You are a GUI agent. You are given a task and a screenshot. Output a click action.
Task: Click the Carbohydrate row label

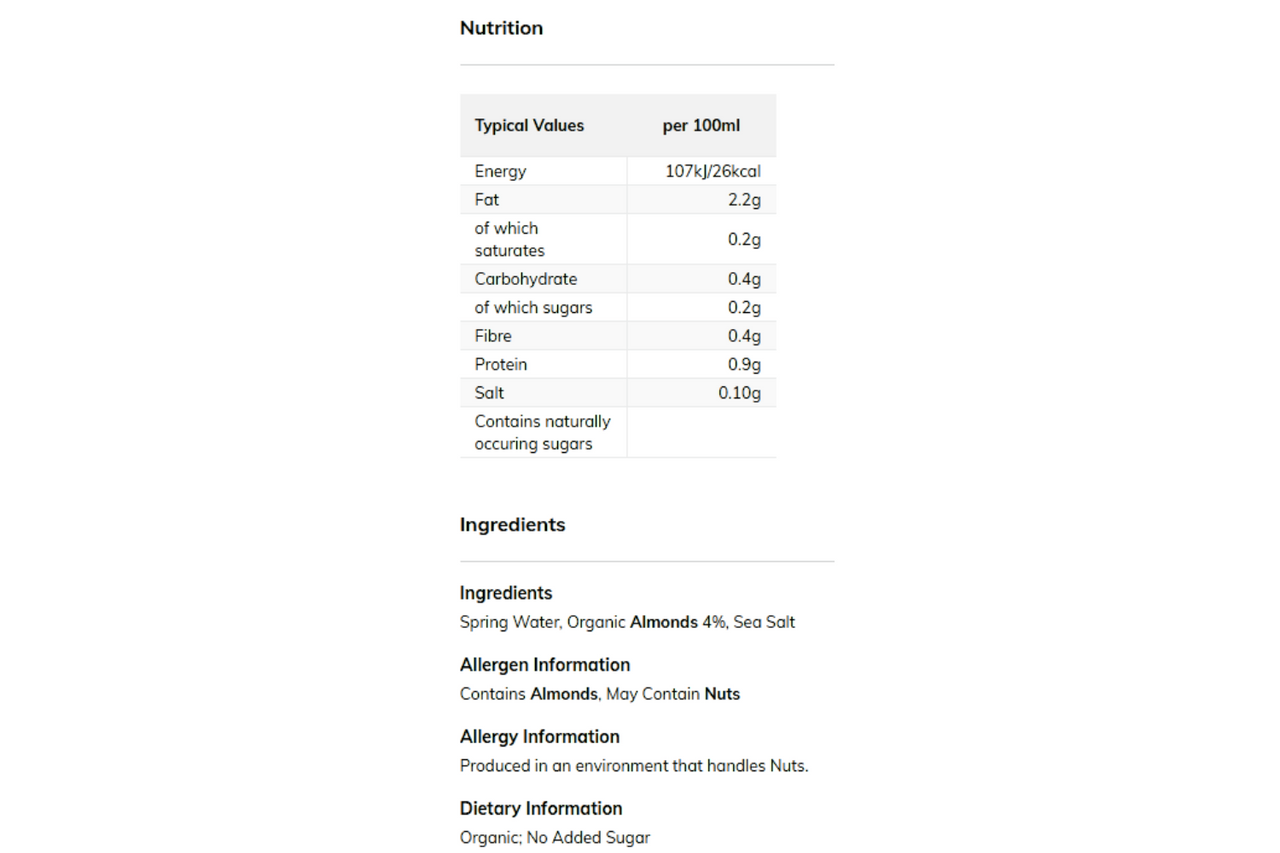pos(526,279)
